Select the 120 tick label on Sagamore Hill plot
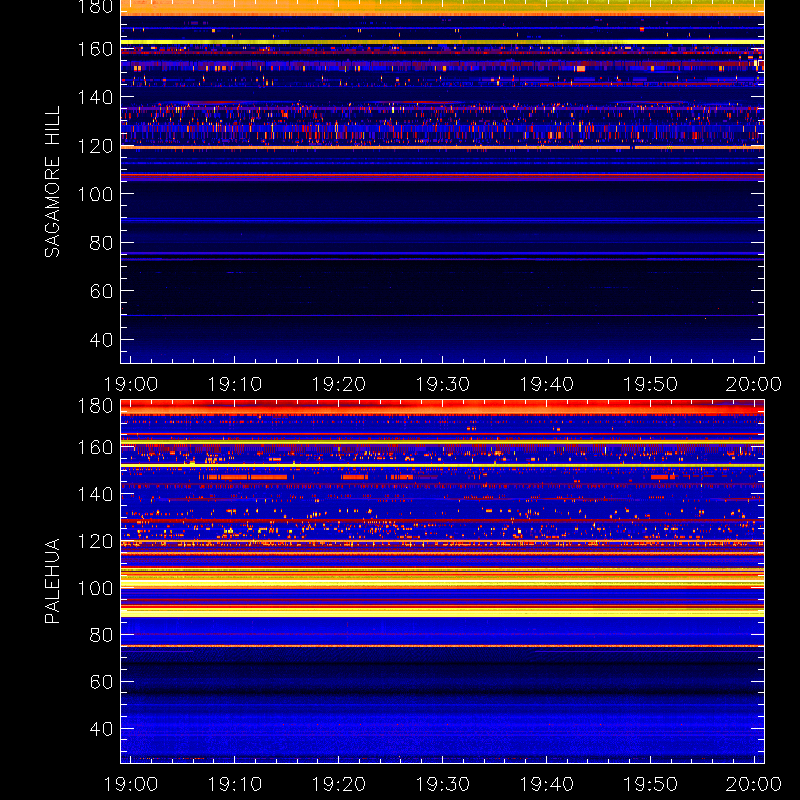800x800 pixels. tap(95, 146)
